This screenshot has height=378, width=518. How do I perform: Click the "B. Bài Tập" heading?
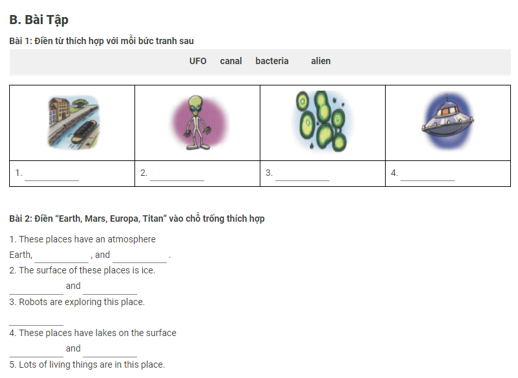tap(39, 20)
